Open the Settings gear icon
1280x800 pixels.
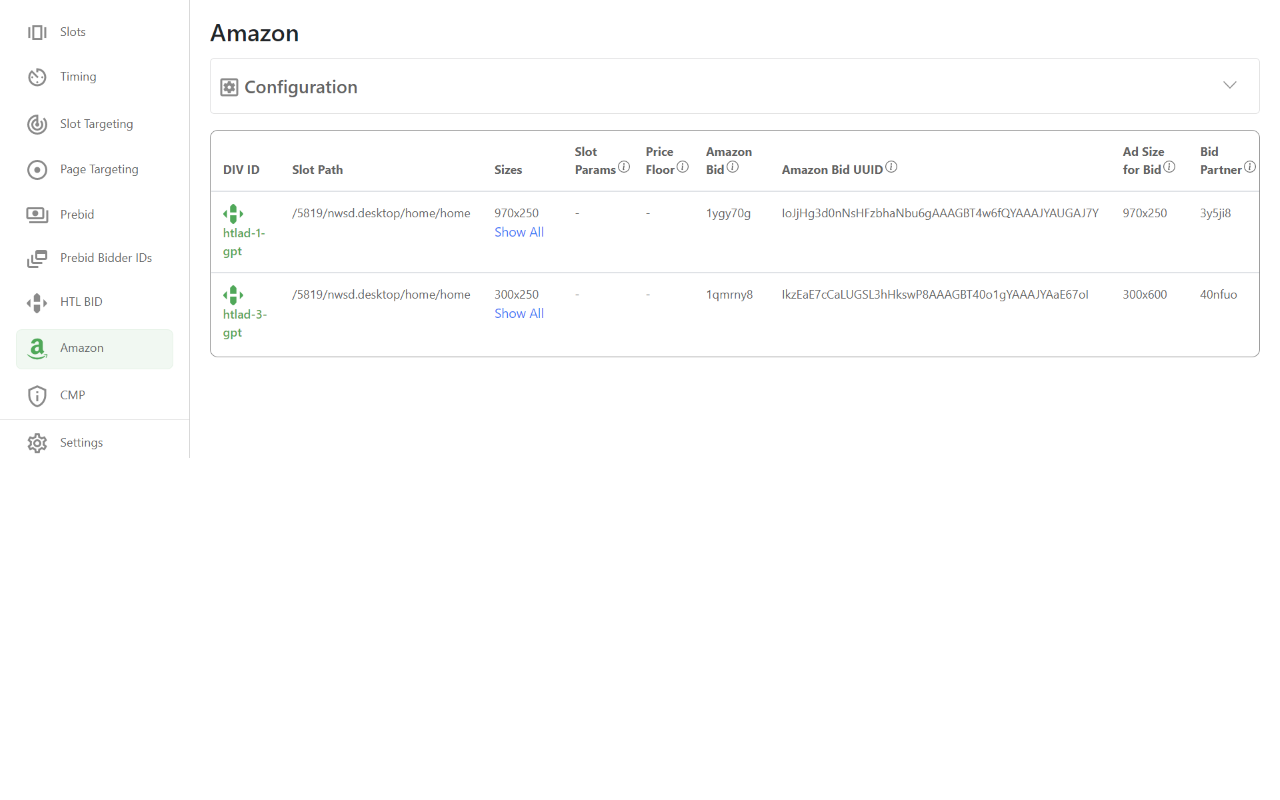[37, 443]
